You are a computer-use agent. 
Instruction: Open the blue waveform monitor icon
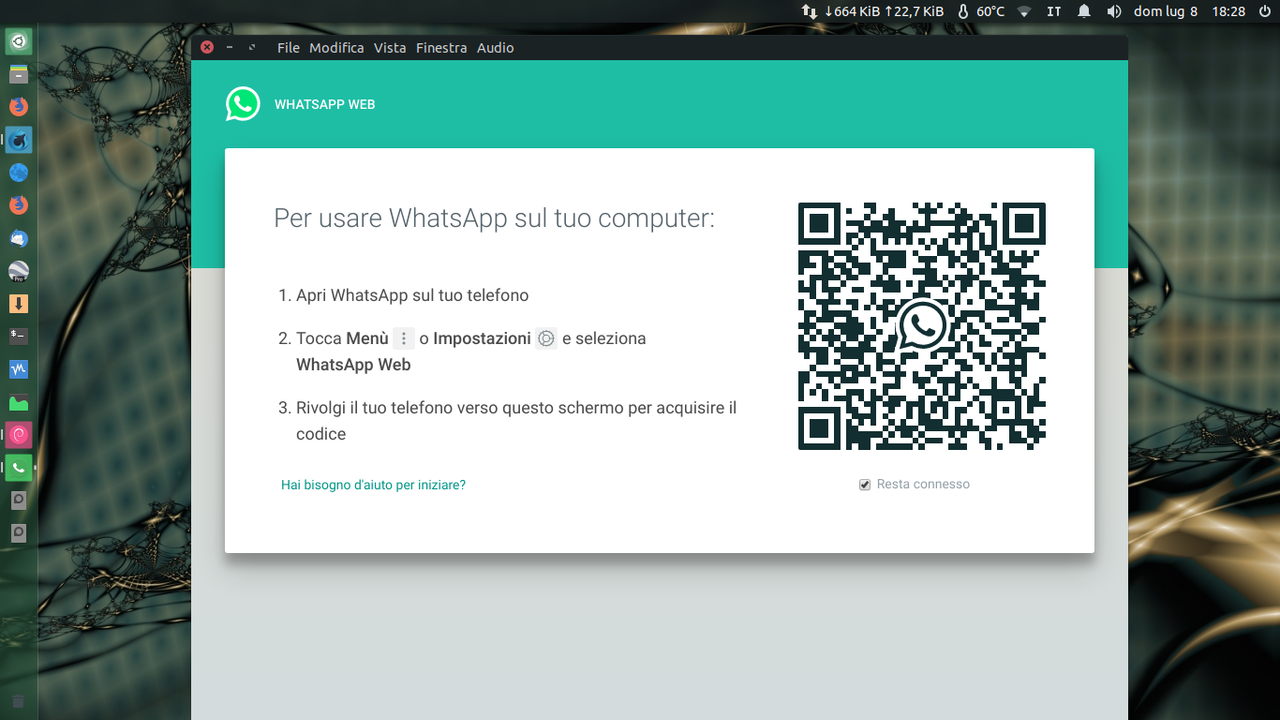[19, 369]
